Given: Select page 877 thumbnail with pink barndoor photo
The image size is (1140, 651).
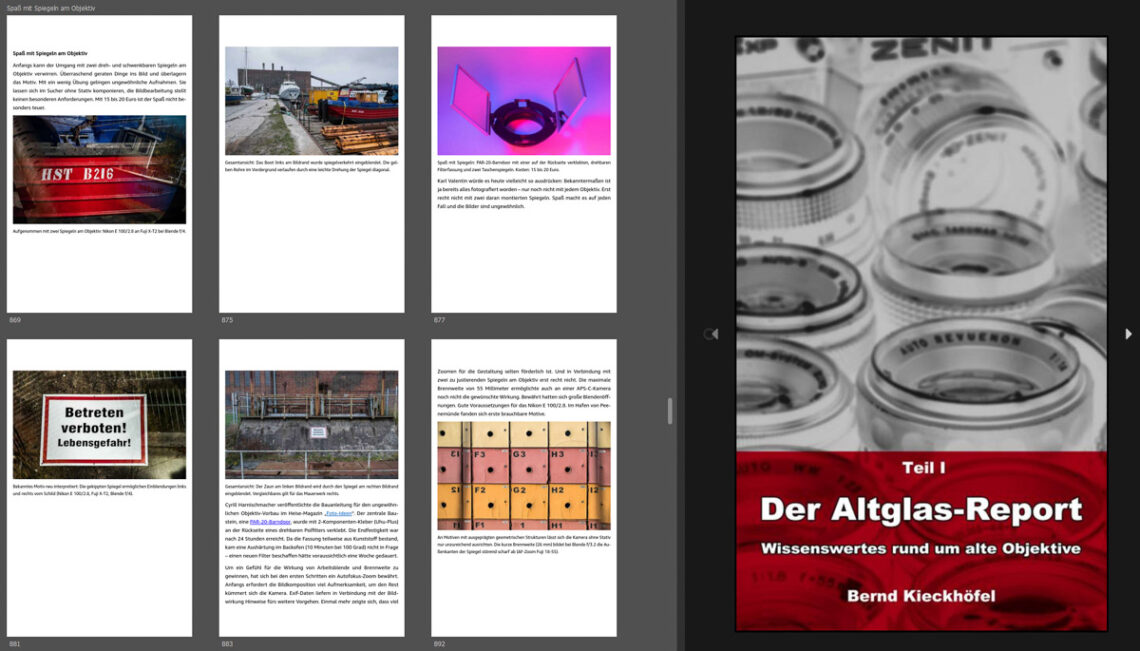Looking at the screenshot, I should [x=523, y=164].
